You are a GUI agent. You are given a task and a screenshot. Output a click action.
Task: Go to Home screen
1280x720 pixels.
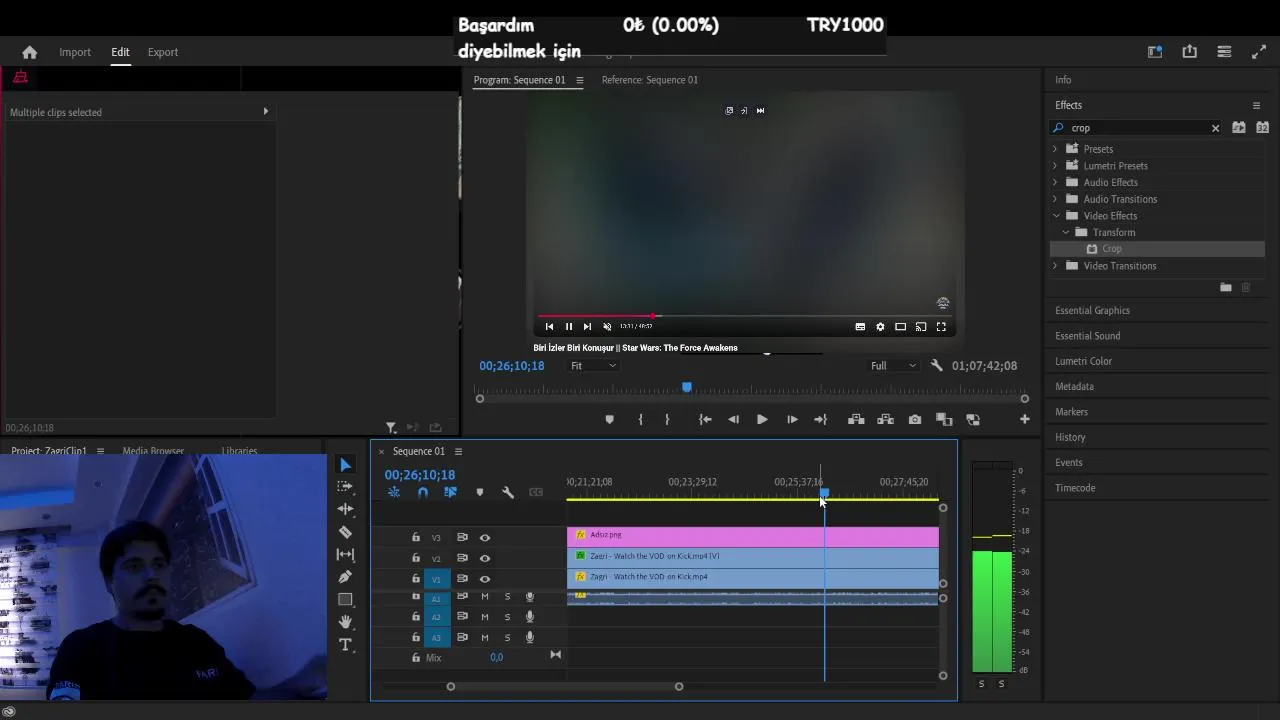[29, 52]
